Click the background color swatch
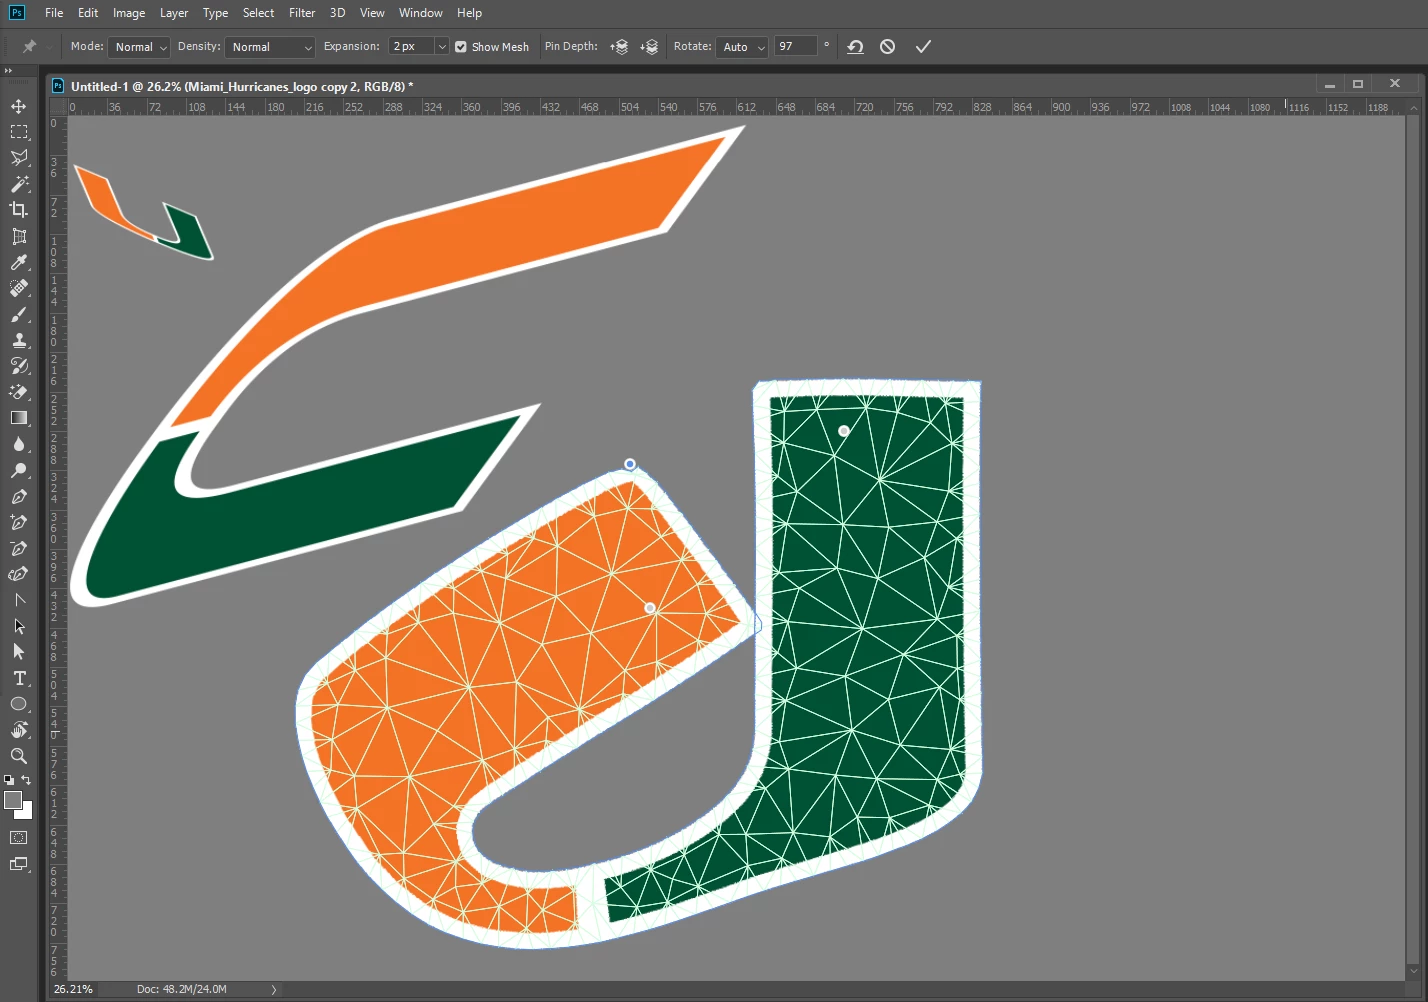Image resolution: width=1428 pixels, height=1002 pixels. click(26, 813)
